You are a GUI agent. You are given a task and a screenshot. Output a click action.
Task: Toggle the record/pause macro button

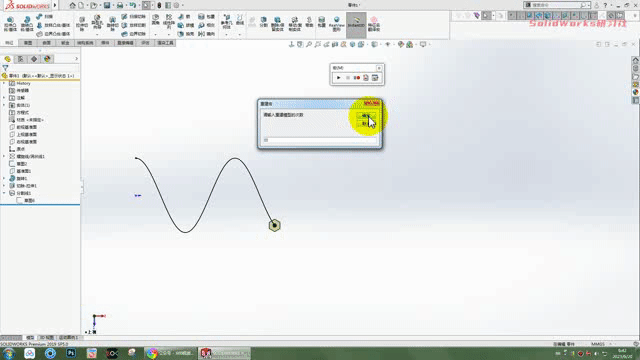point(357,78)
